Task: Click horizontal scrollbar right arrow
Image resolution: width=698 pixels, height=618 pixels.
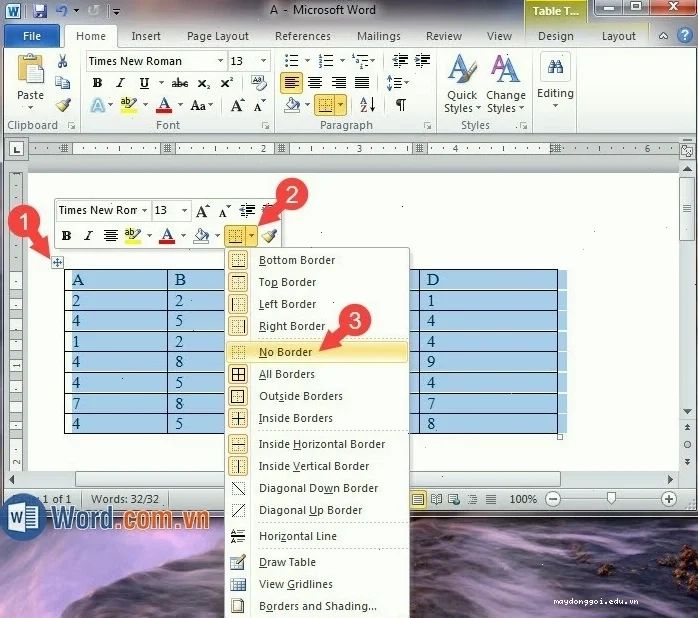Action: [x=670, y=480]
